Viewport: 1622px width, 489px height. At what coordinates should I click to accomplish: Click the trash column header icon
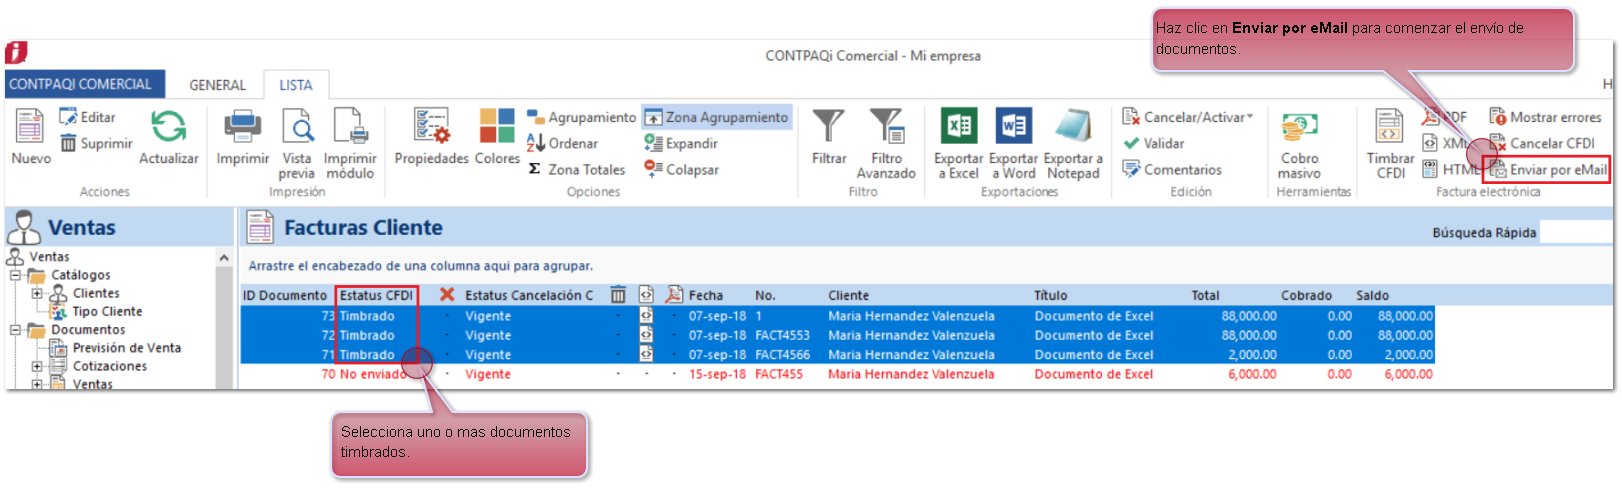click(x=618, y=294)
